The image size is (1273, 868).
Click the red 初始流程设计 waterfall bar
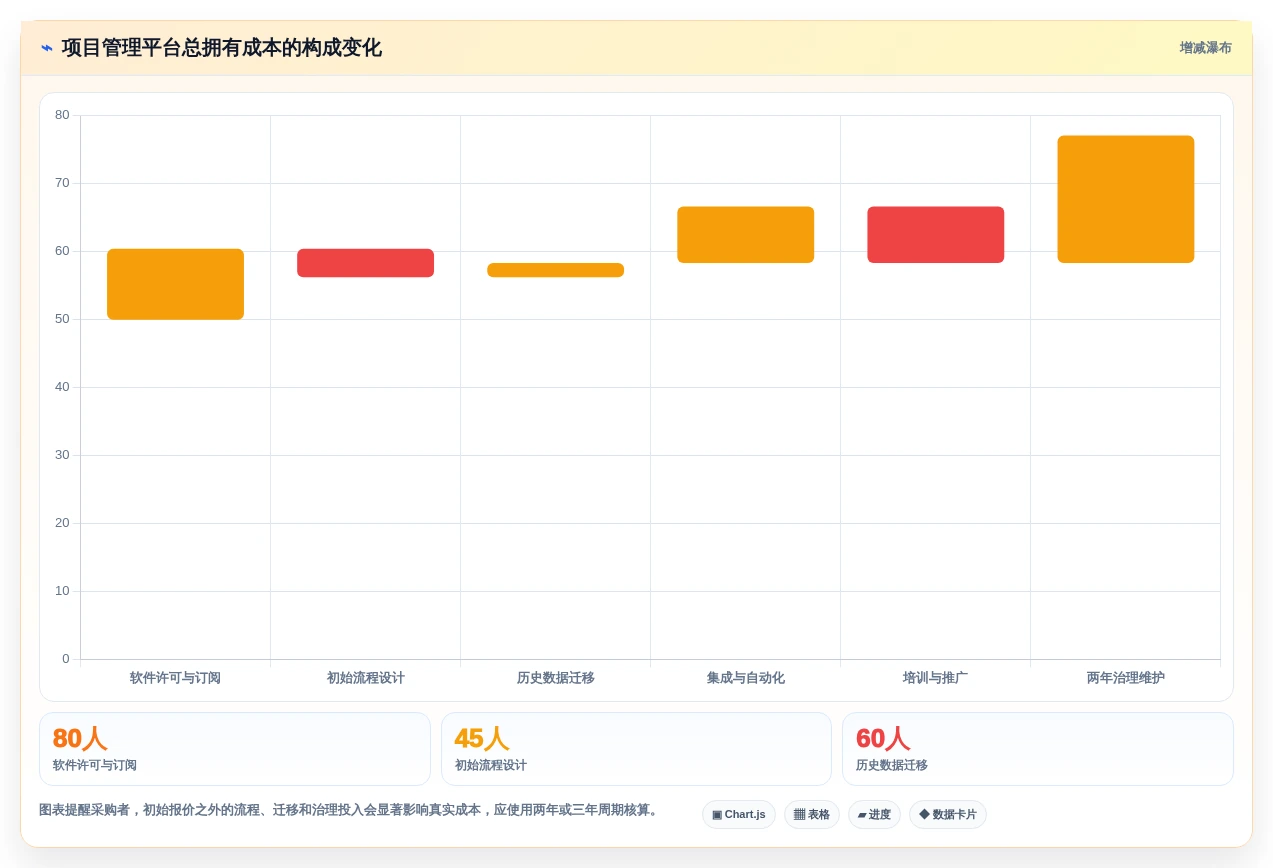[x=365, y=263]
